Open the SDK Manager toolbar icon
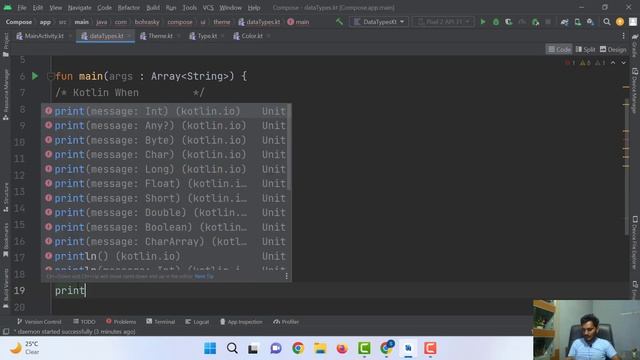 591,22
